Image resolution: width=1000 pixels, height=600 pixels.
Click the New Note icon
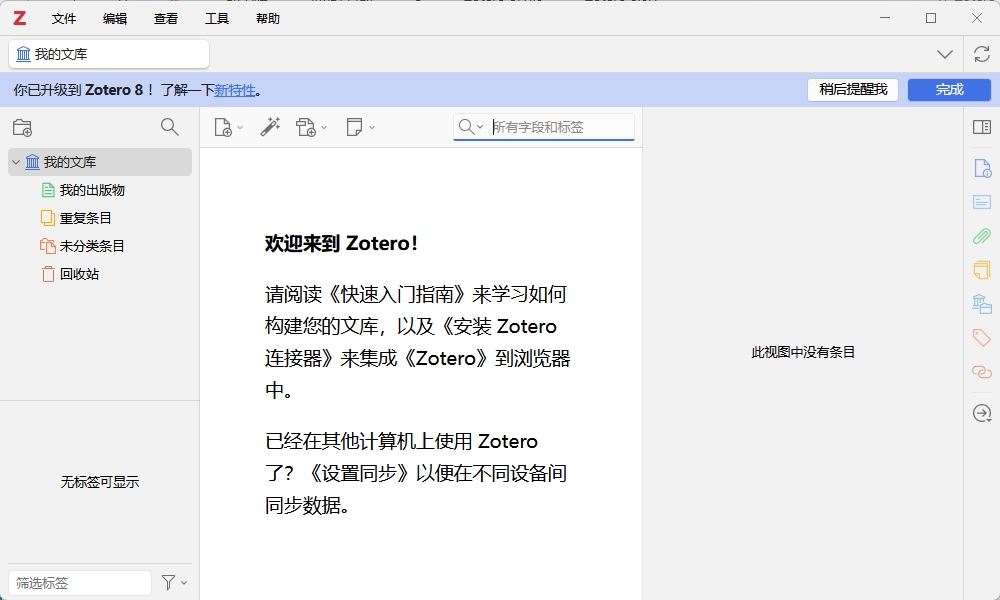354,127
